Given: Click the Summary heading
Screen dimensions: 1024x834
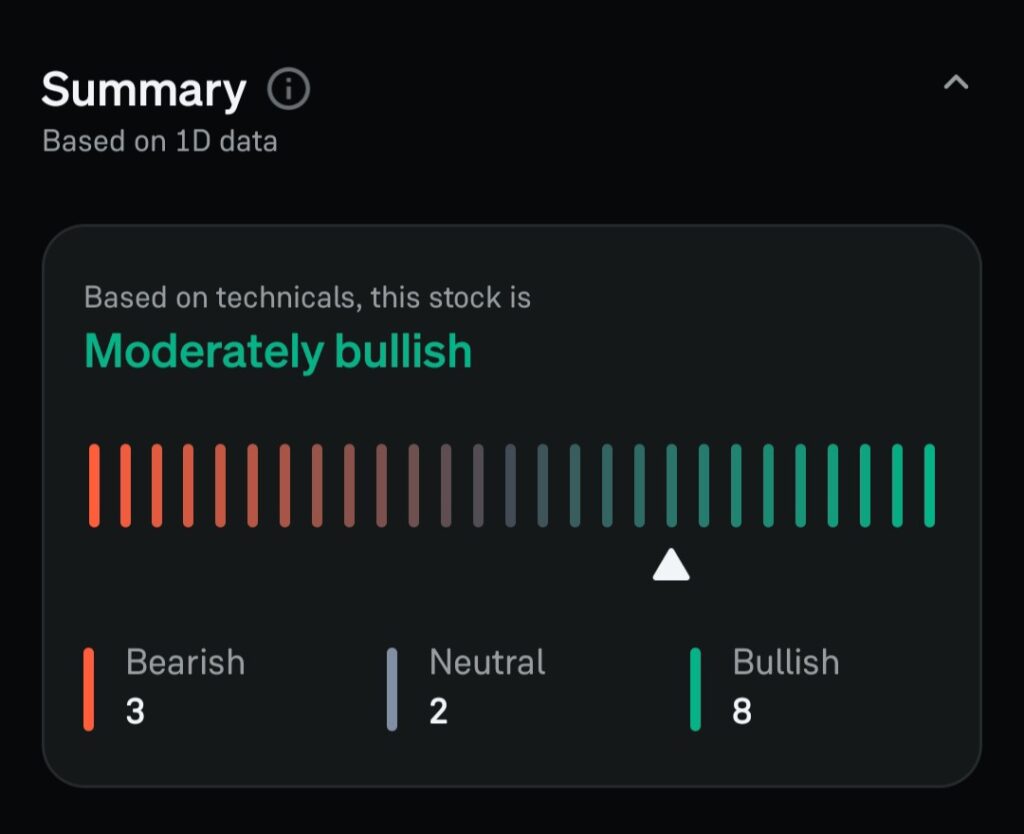Looking at the screenshot, I should click(143, 91).
